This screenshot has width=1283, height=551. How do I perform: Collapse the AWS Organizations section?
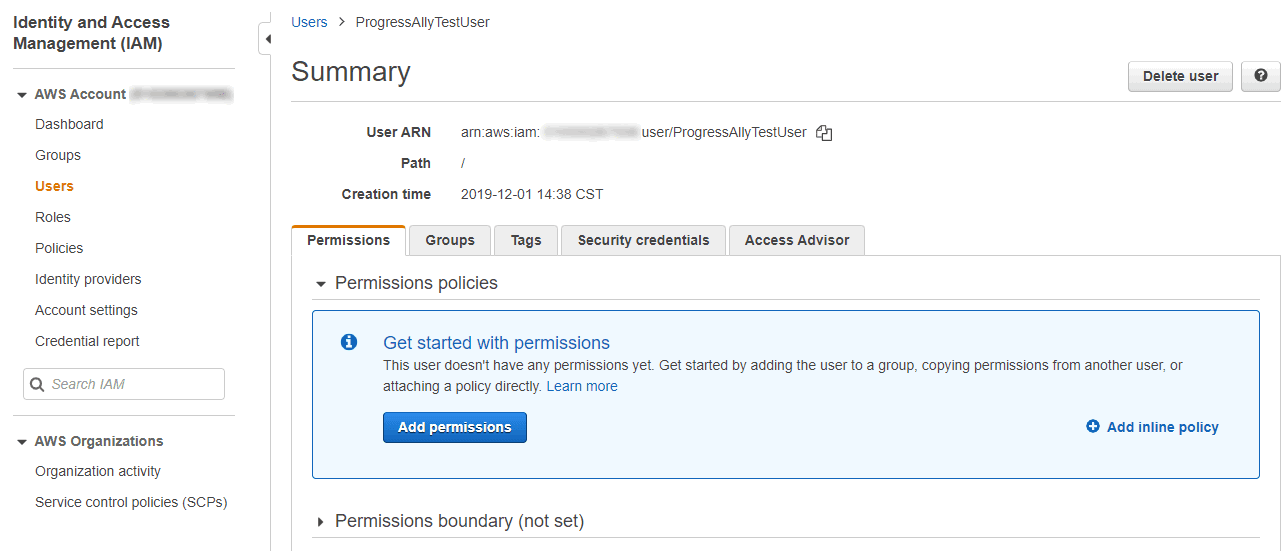(x=22, y=442)
